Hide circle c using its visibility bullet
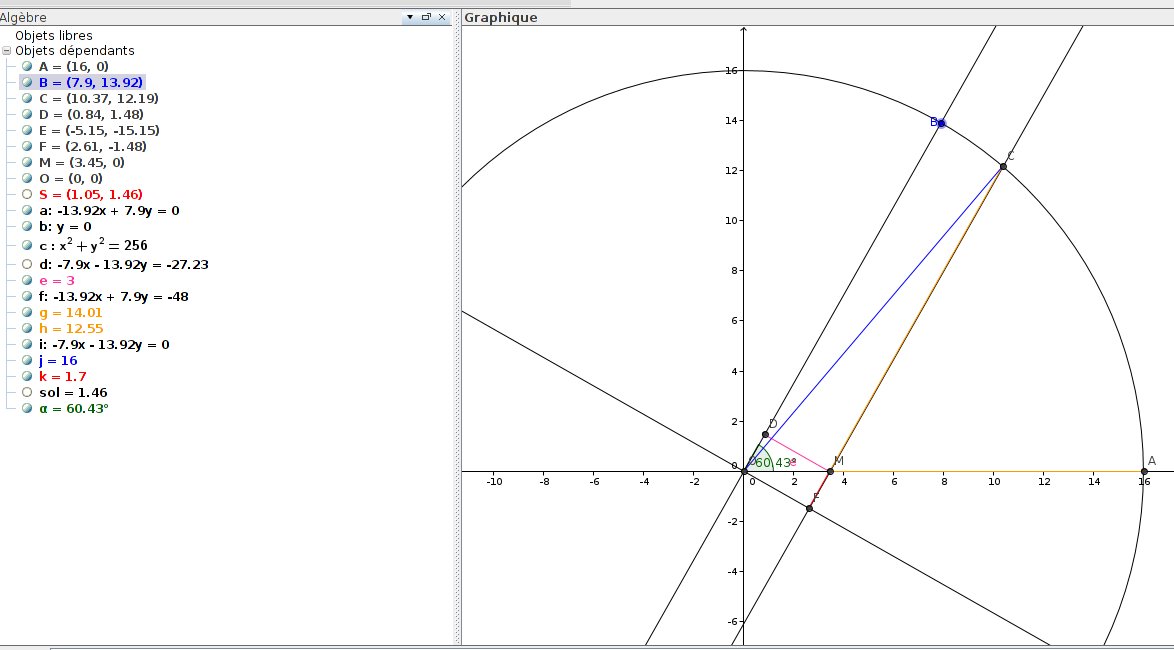 [x=27, y=246]
